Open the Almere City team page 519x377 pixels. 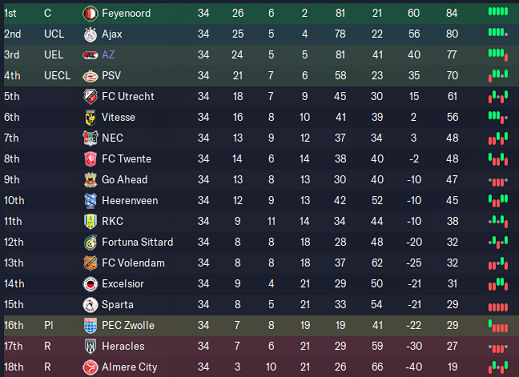coord(129,367)
